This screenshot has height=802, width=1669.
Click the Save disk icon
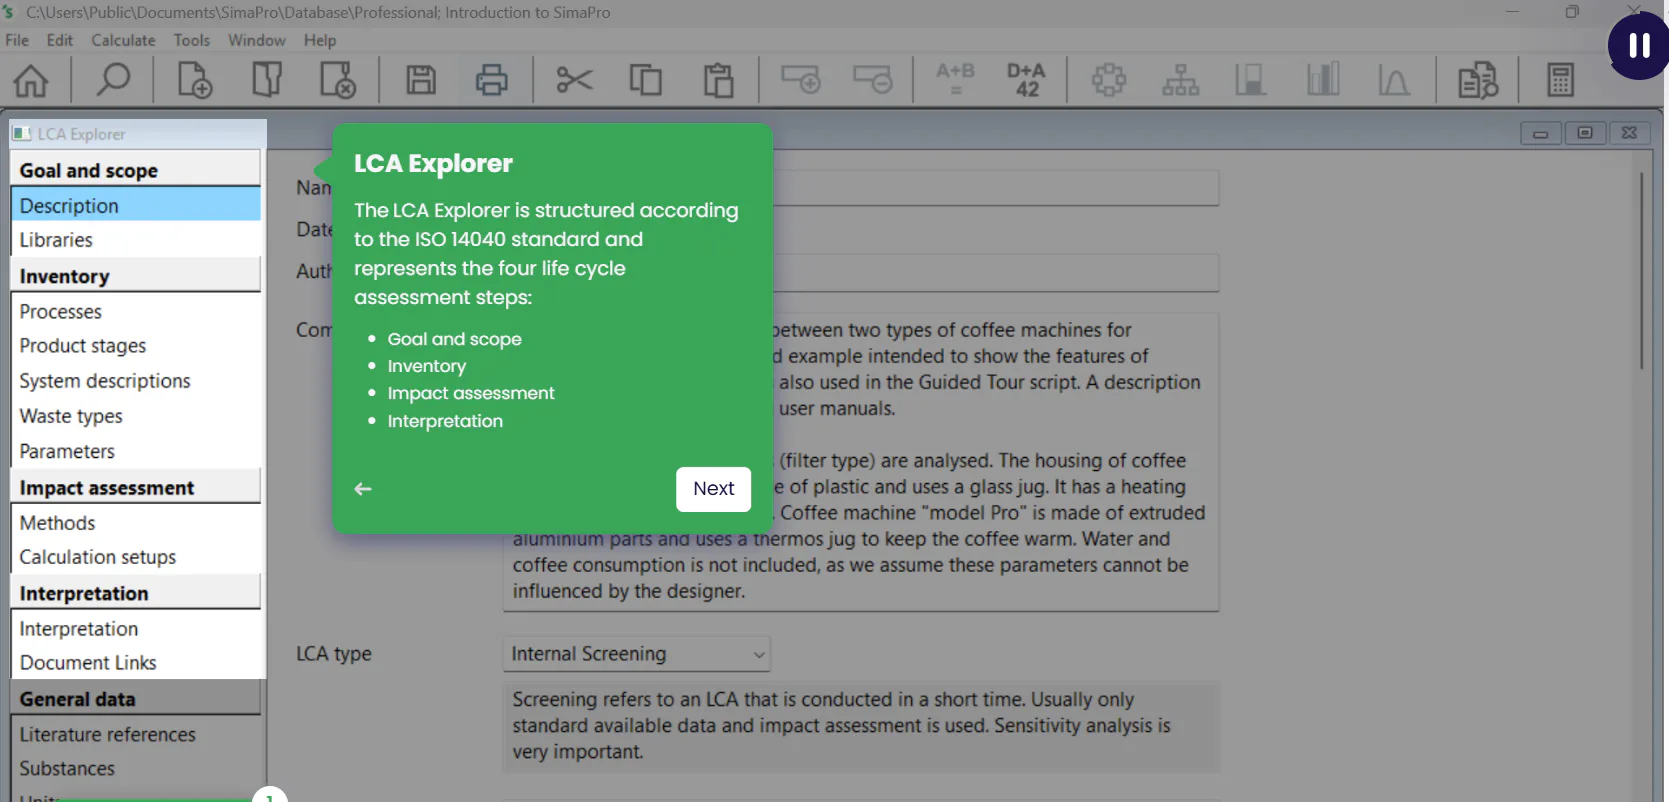421,79
